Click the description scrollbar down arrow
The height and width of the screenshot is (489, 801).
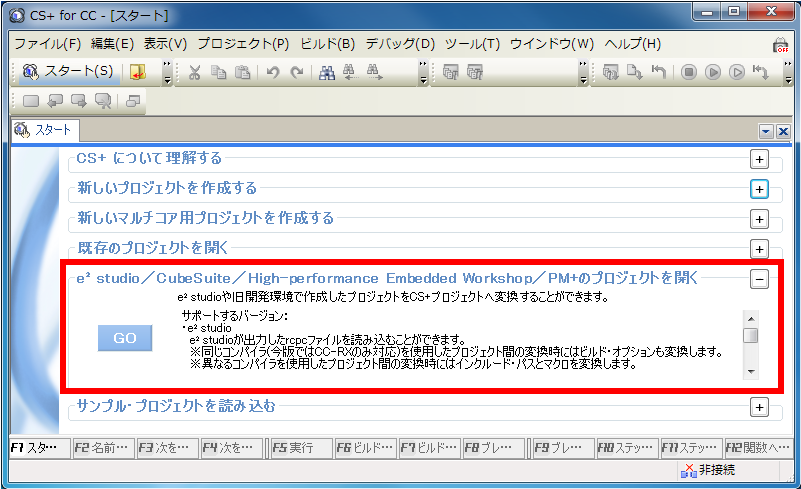[x=751, y=372]
